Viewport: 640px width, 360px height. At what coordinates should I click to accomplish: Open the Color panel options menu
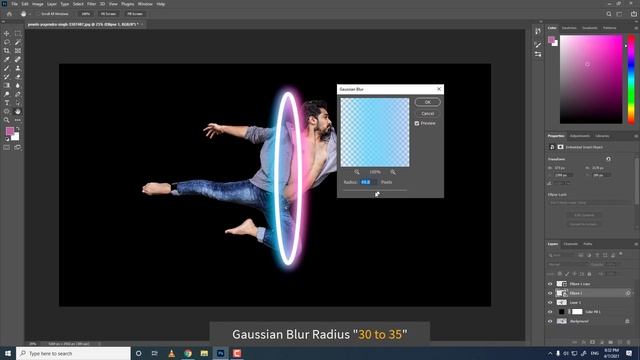point(636,28)
